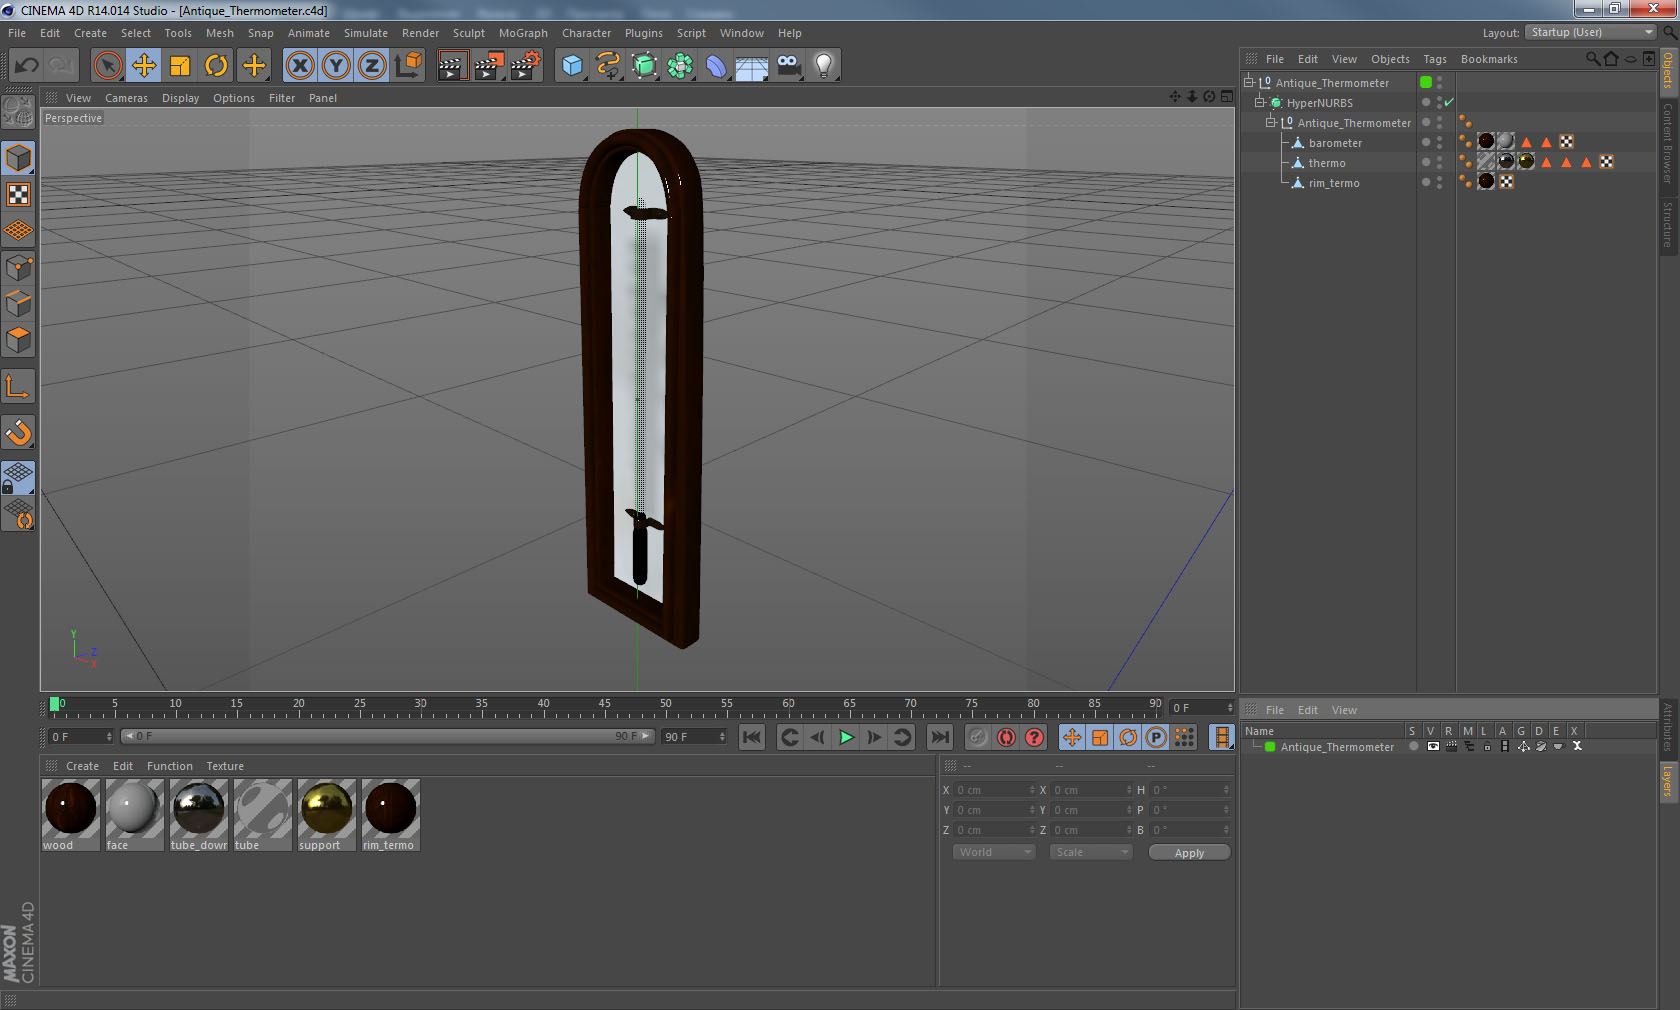Open the MoGraph menu
Image resolution: width=1680 pixels, height=1010 pixels.
[523, 33]
